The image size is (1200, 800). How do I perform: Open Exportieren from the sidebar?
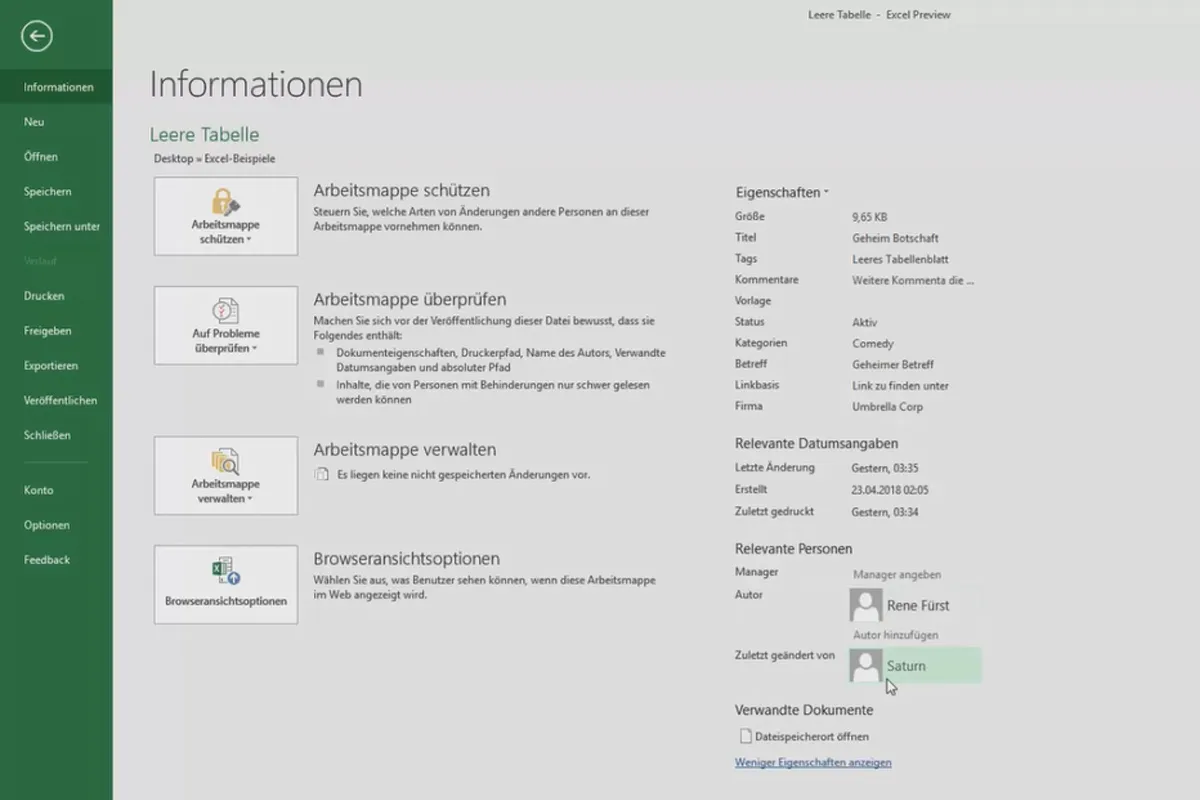click(x=56, y=366)
